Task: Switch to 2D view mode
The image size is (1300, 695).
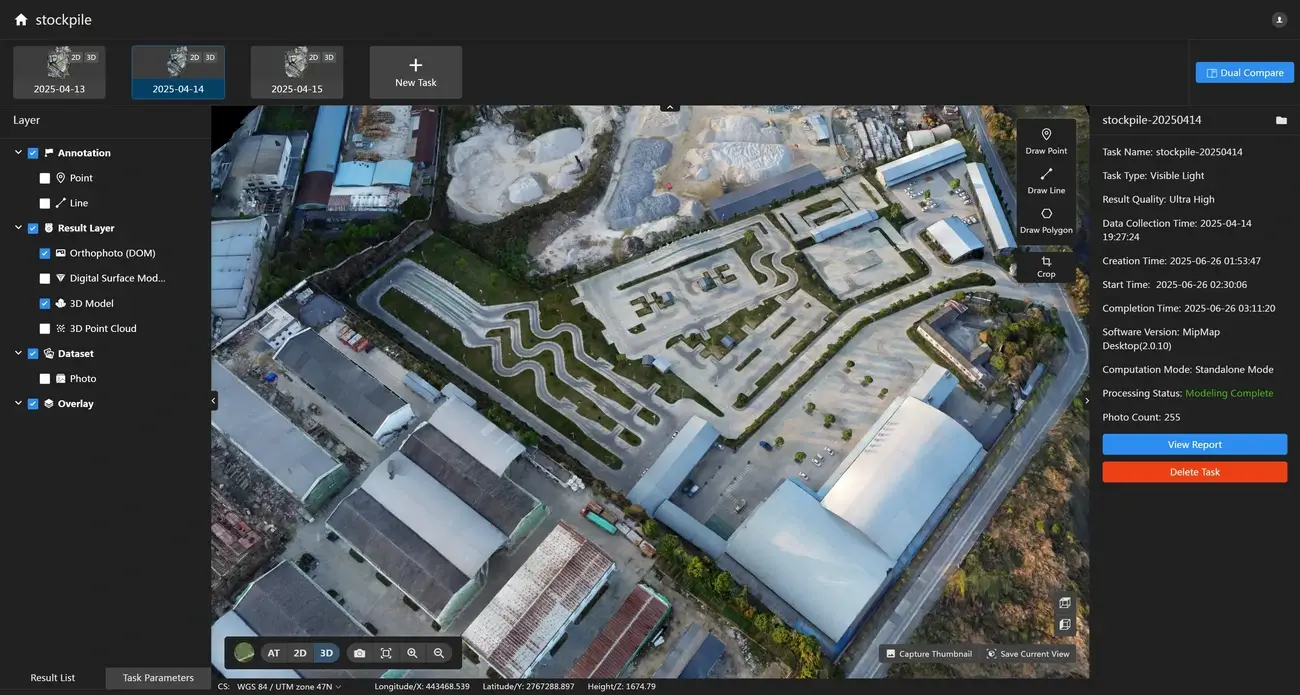Action: (x=300, y=653)
